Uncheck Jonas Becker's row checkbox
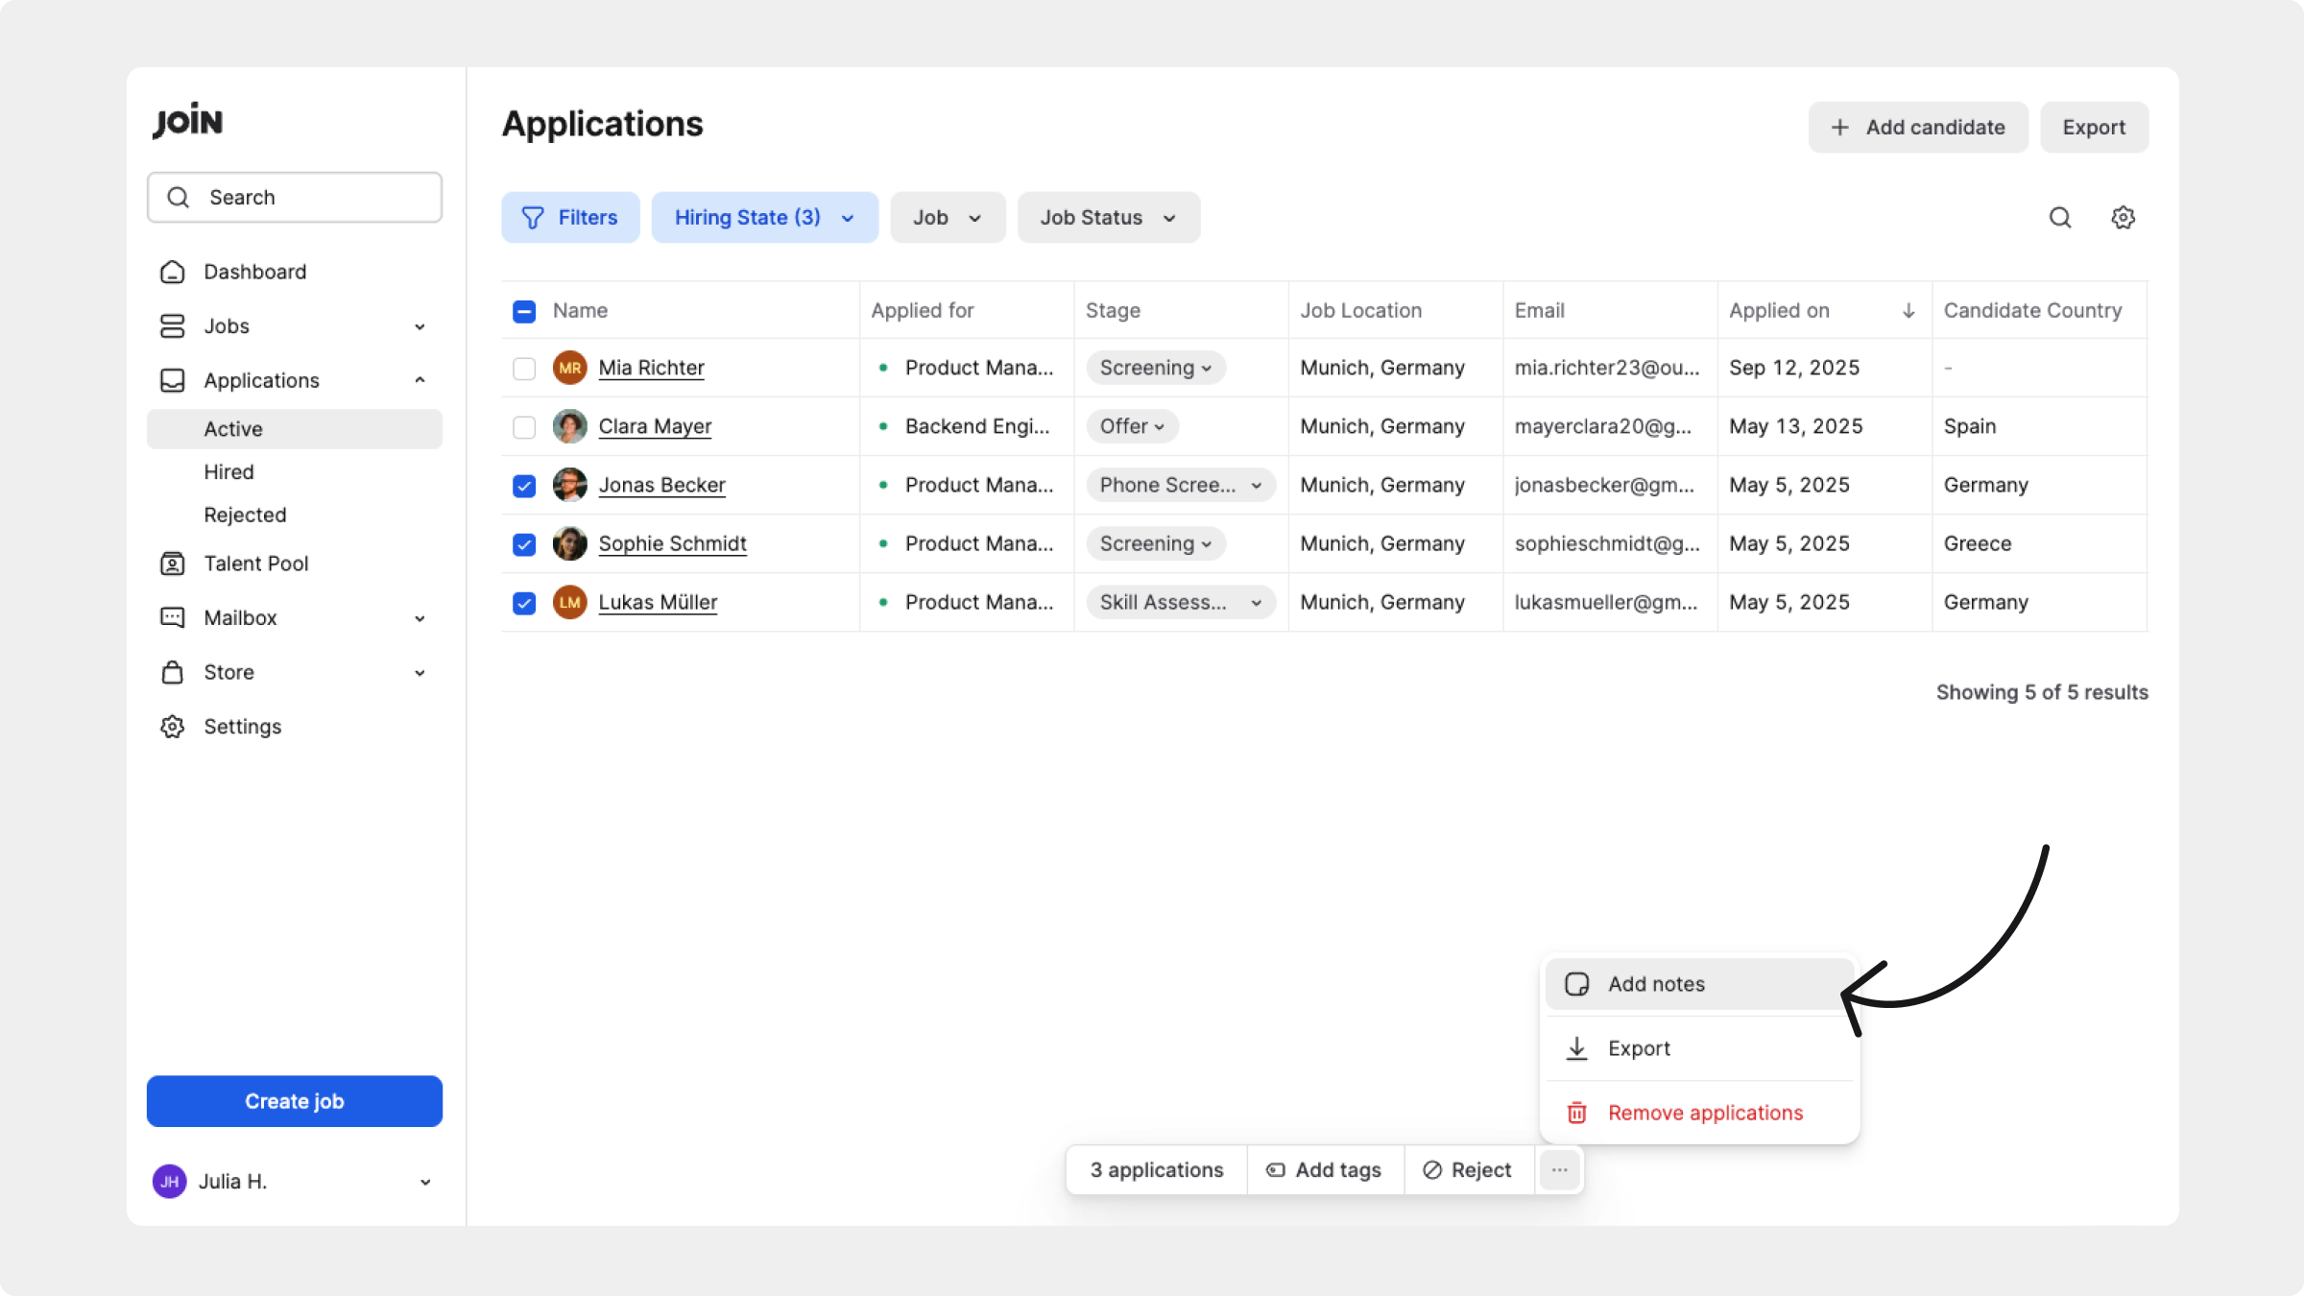 click(524, 486)
